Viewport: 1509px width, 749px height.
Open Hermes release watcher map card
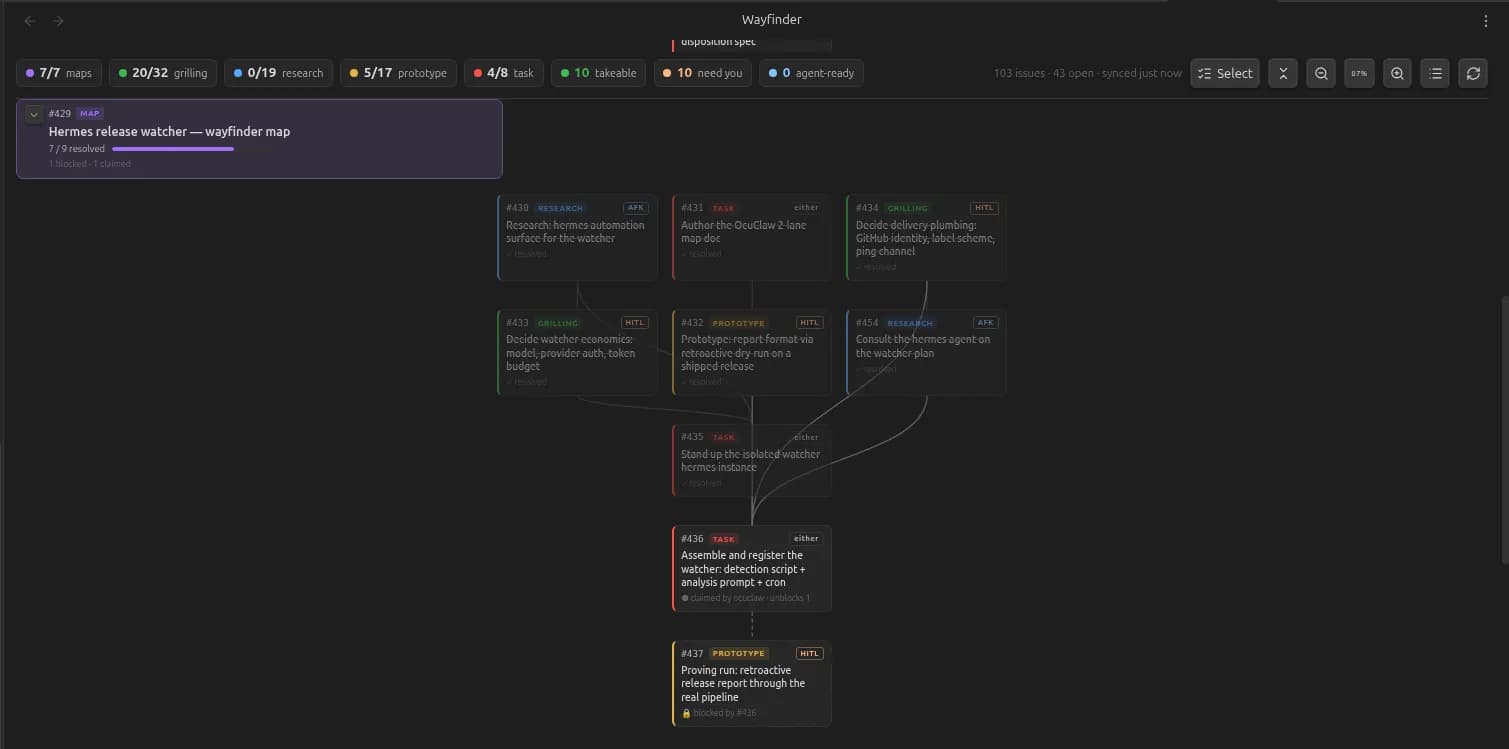(x=259, y=139)
